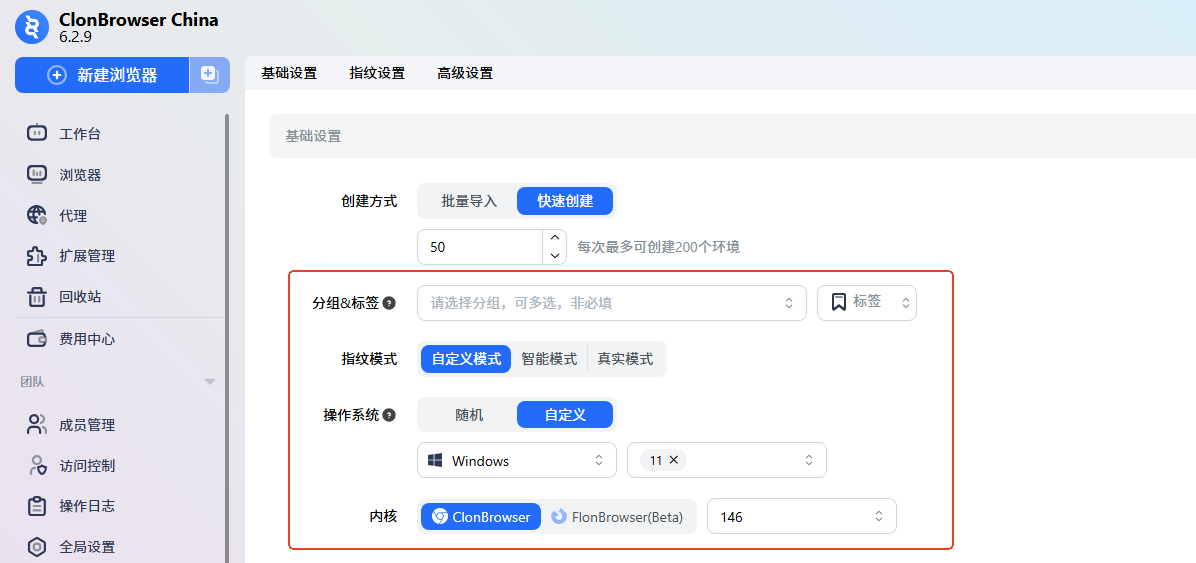
Task: Decrease the quantity with the down arrow
Action: [x=555, y=256]
